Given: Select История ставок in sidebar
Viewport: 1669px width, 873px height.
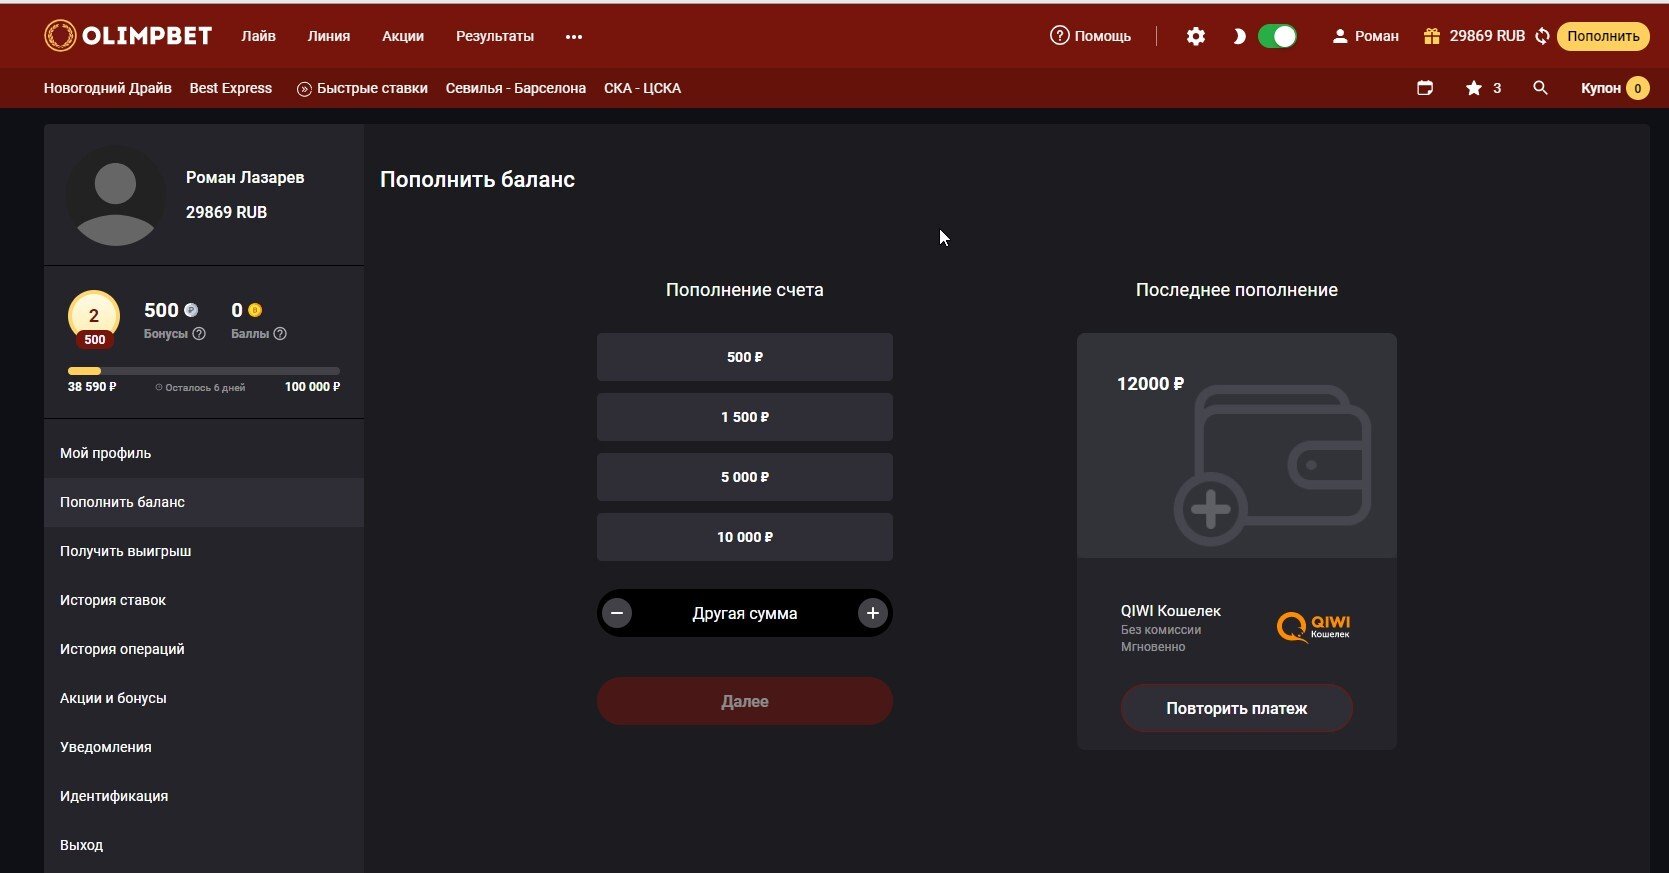Looking at the screenshot, I should coord(113,600).
